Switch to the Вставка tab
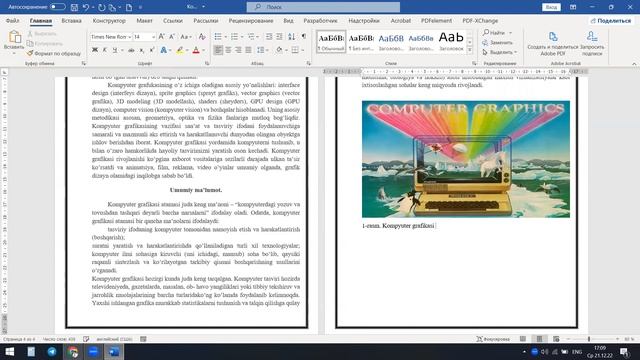 pos(71,20)
